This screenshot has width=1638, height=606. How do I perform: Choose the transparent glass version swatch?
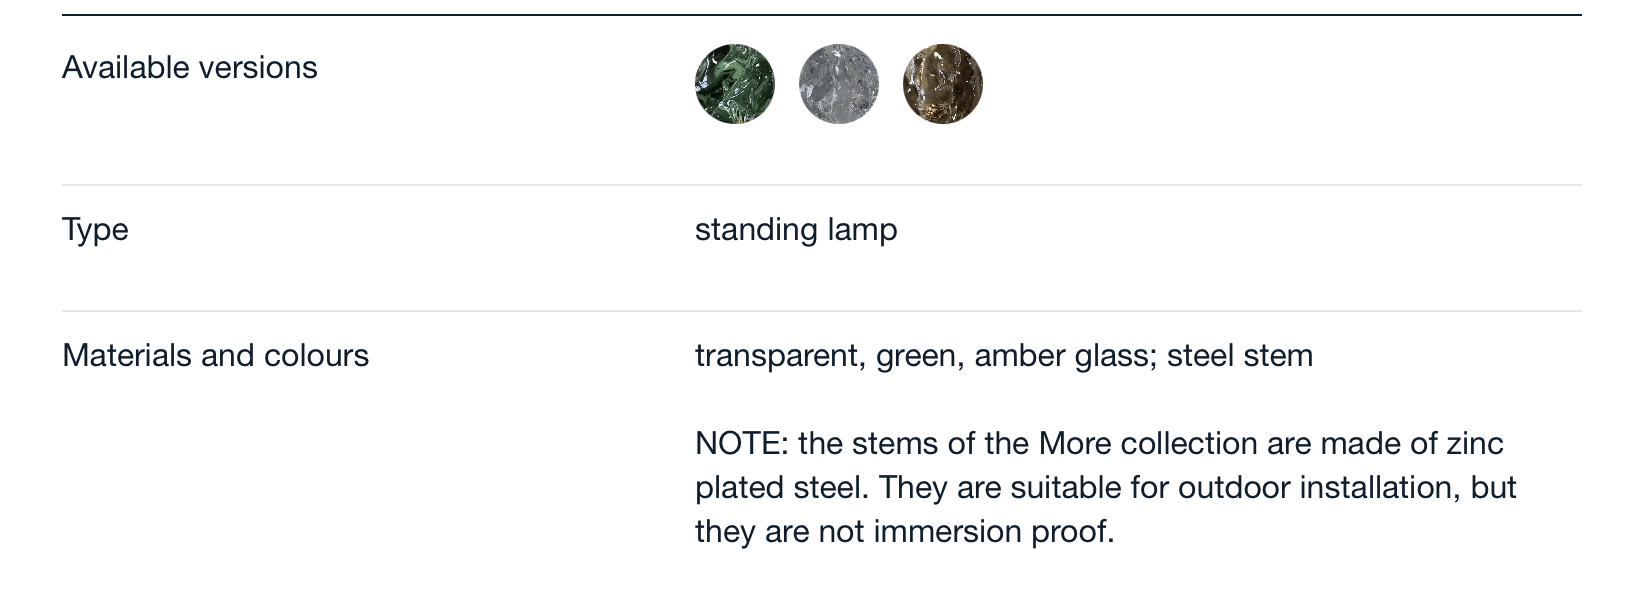point(839,84)
